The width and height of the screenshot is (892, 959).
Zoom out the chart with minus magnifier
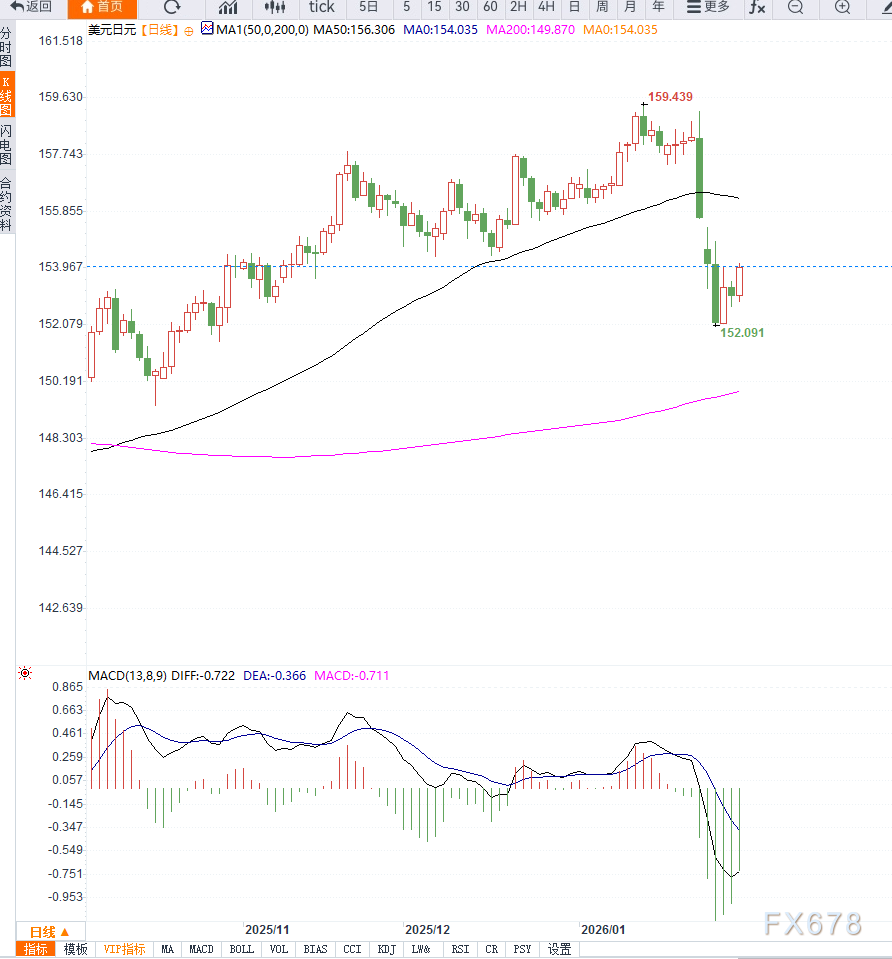[795, 7]
